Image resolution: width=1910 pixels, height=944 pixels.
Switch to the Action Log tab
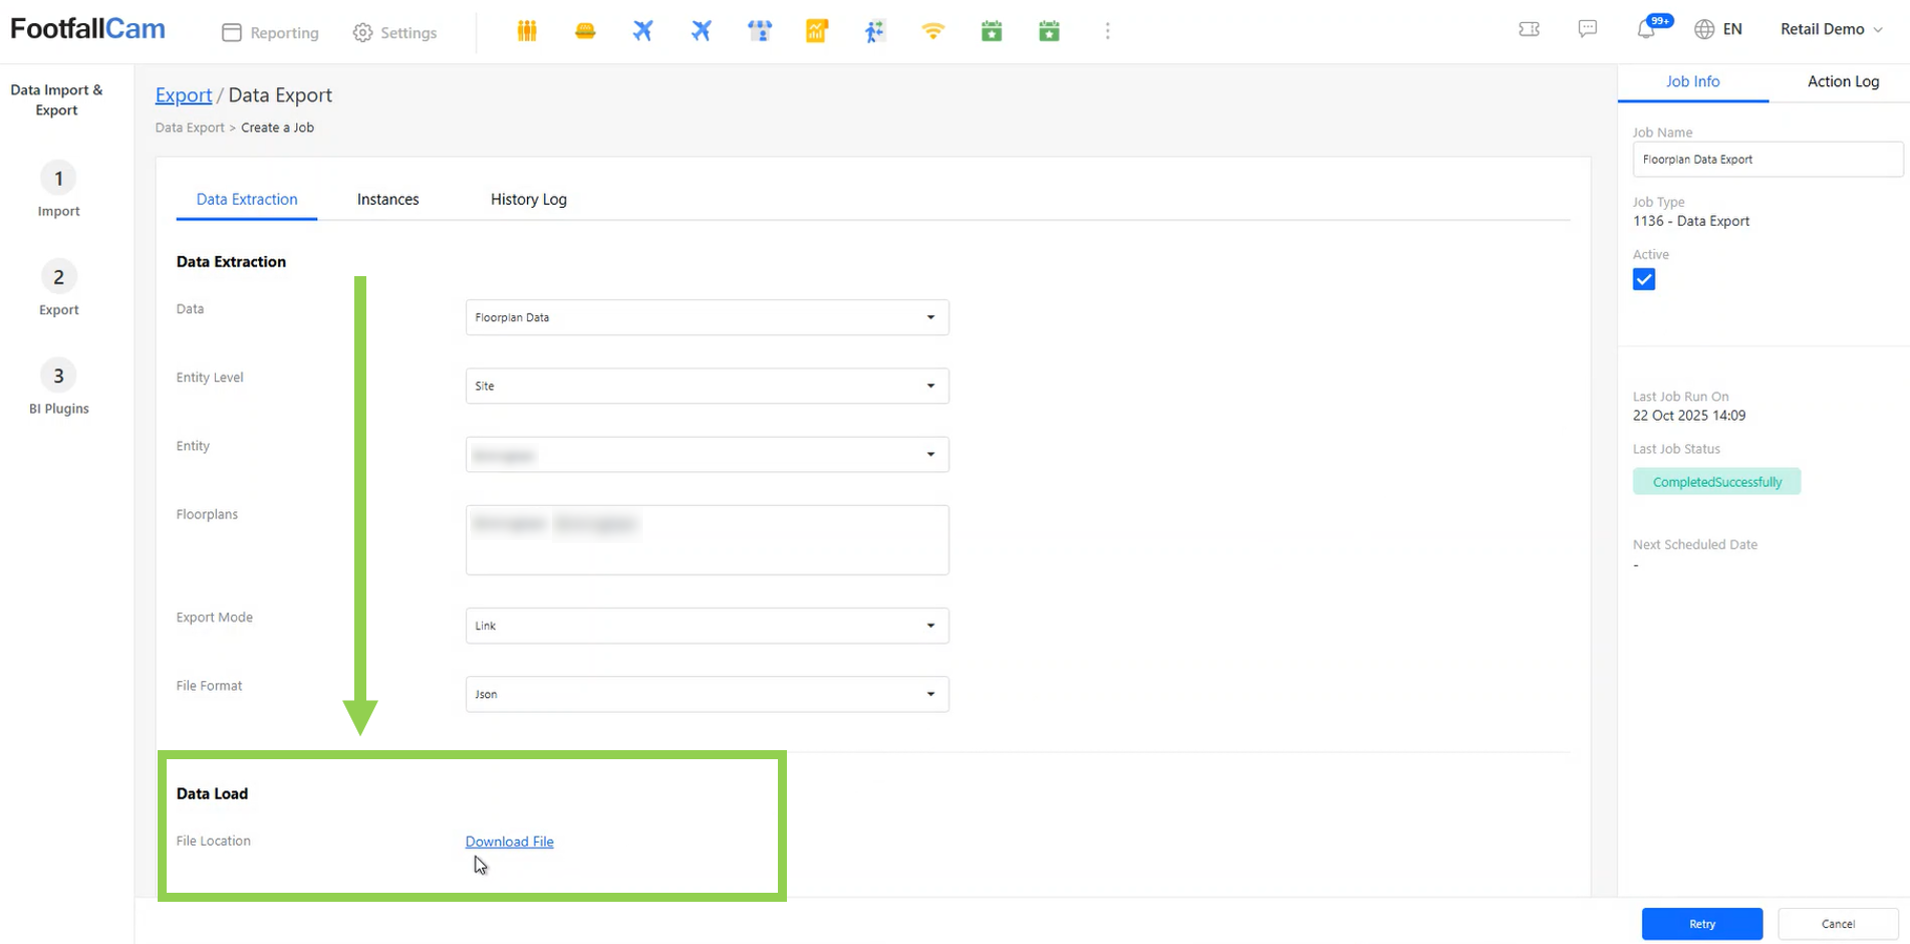coord(1842,81)
